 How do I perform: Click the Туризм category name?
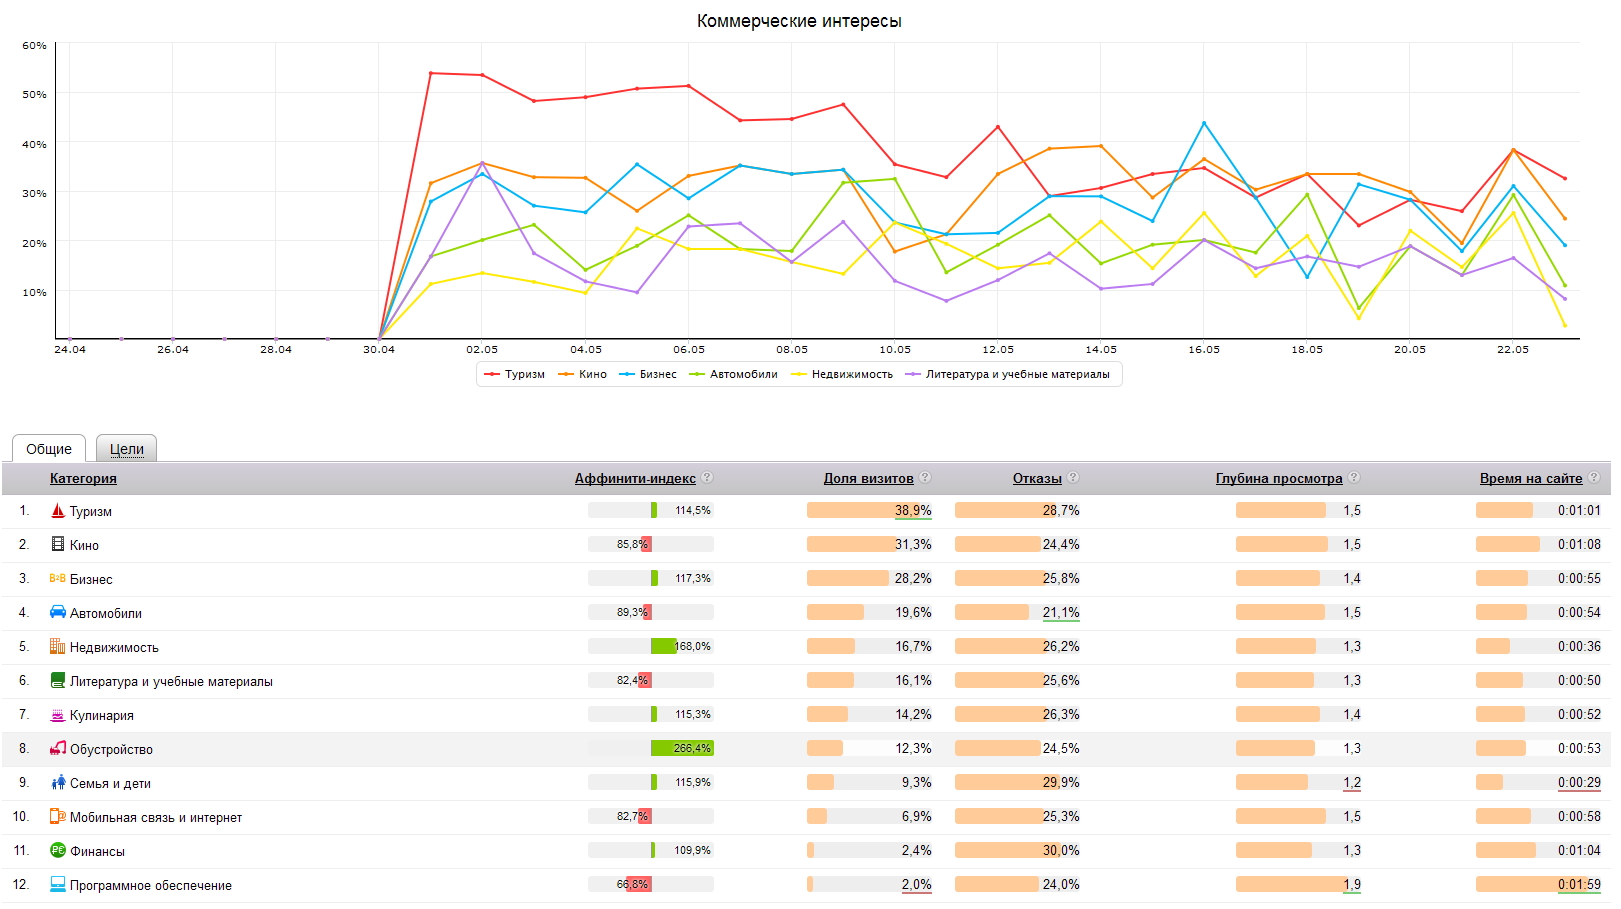[x=91, y=511]
